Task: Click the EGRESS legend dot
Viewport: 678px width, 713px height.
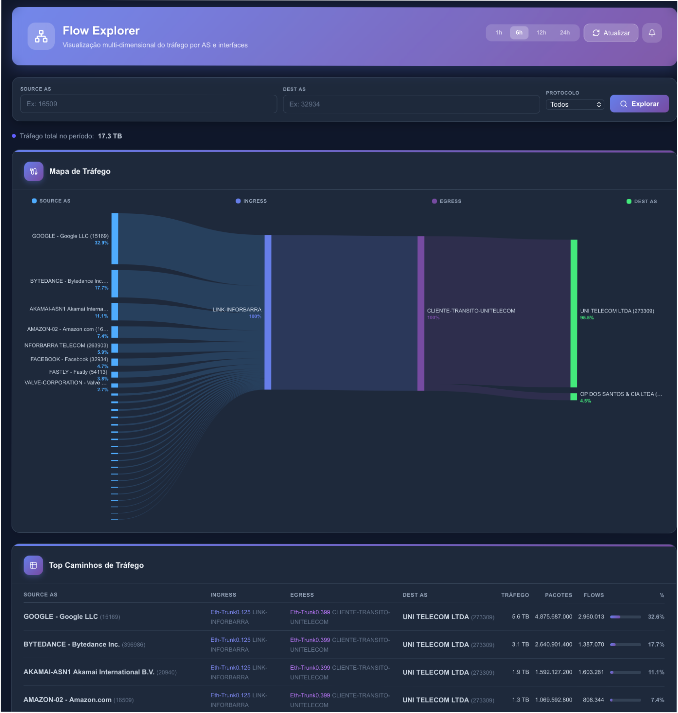Action: coord(434,201)
